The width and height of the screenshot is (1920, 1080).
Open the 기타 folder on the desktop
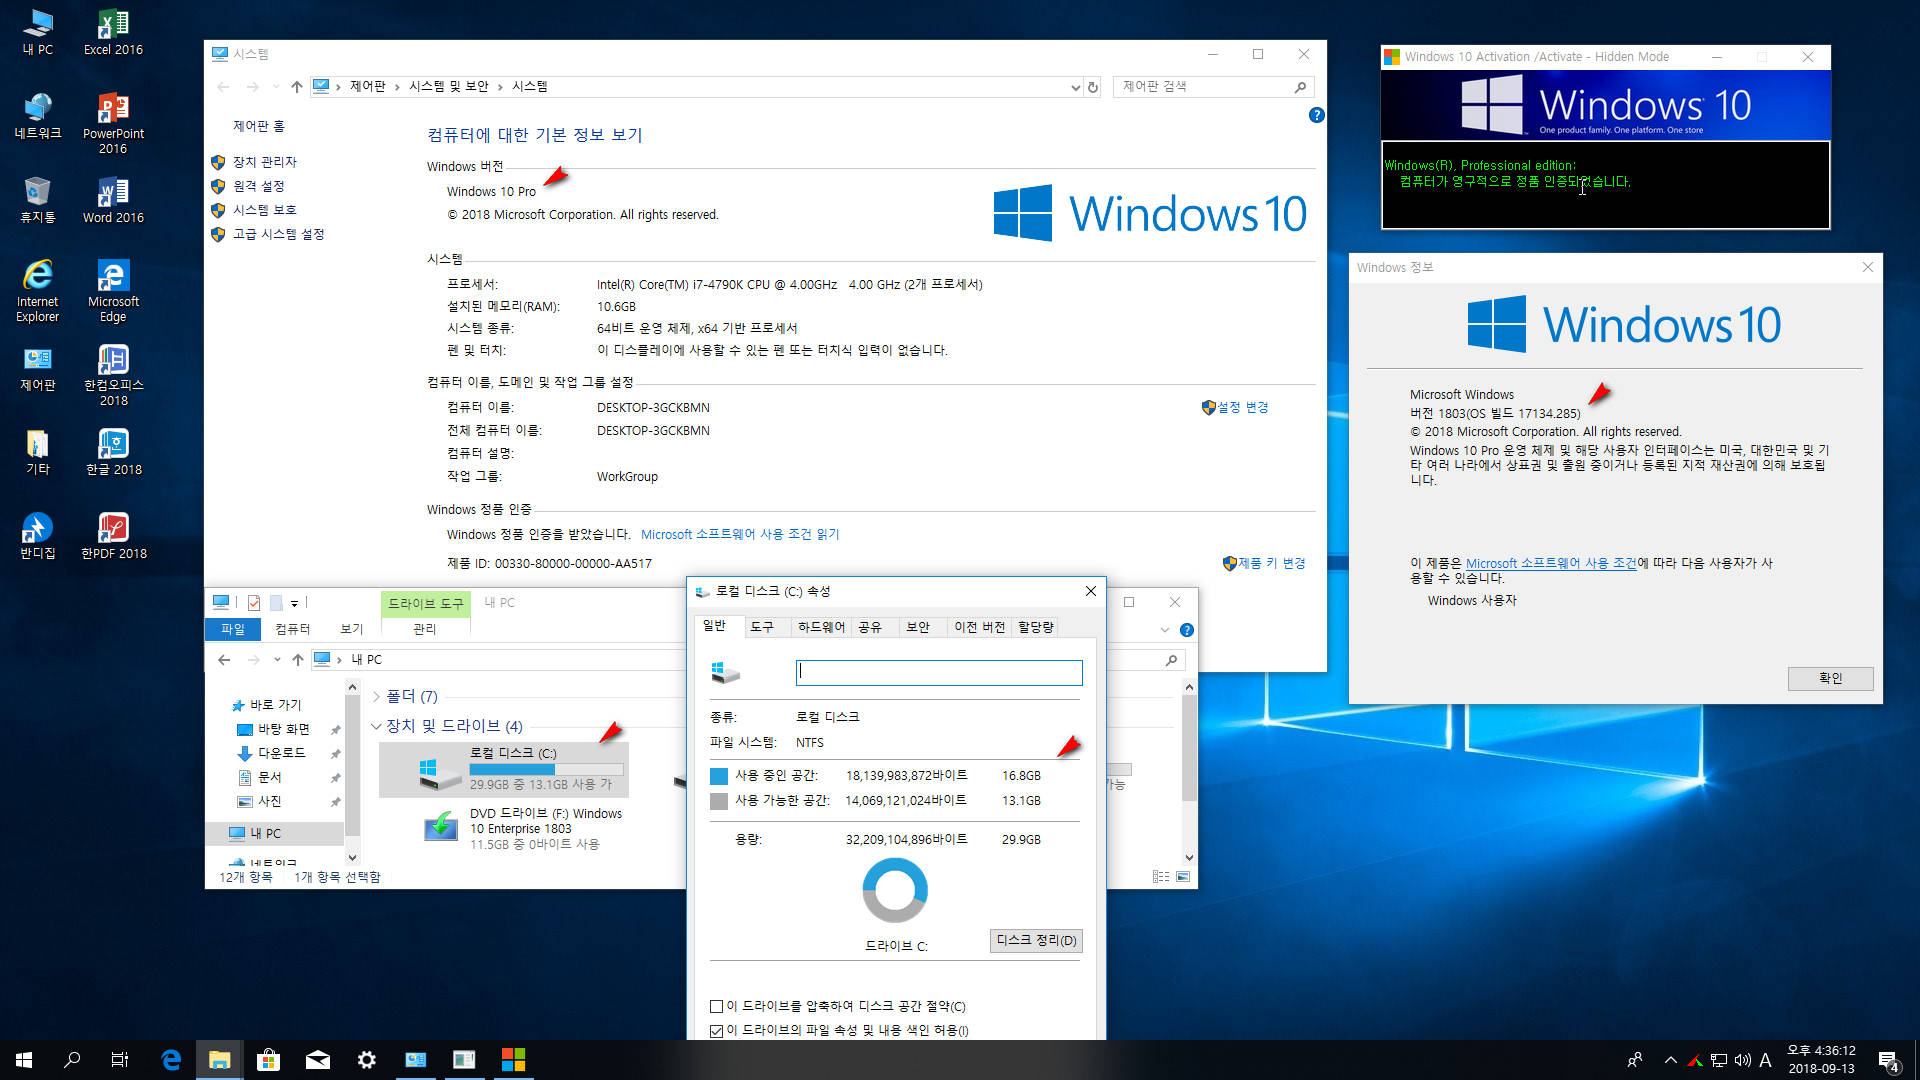(x=38, y=451)
